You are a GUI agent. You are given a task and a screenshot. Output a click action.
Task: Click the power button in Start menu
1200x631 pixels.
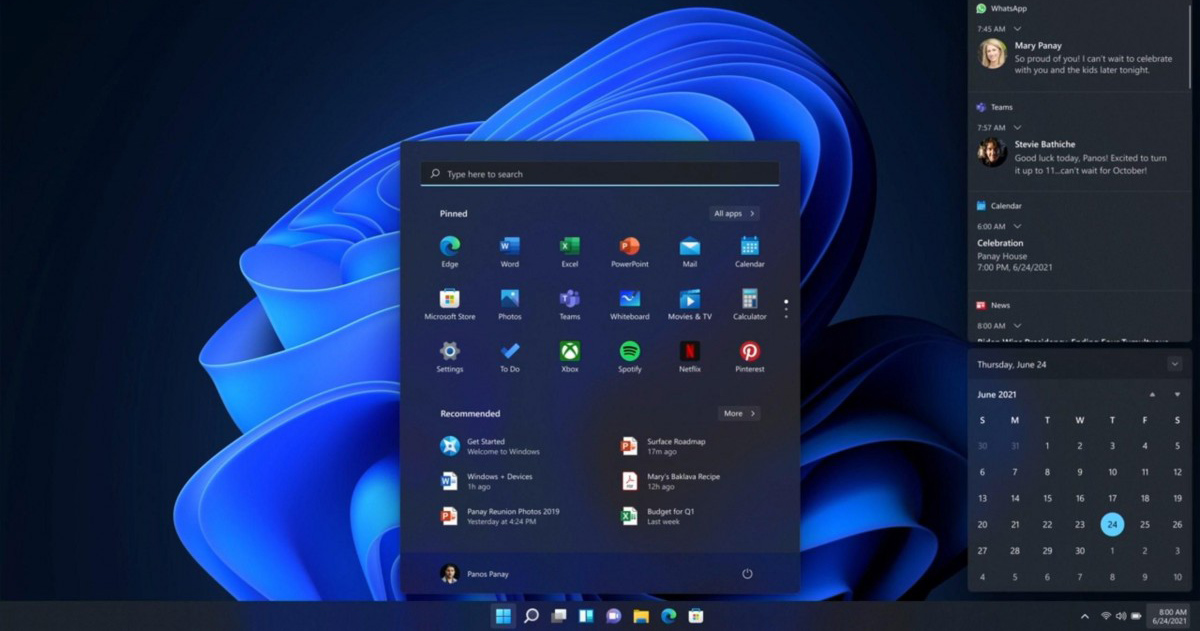(747, 574)
